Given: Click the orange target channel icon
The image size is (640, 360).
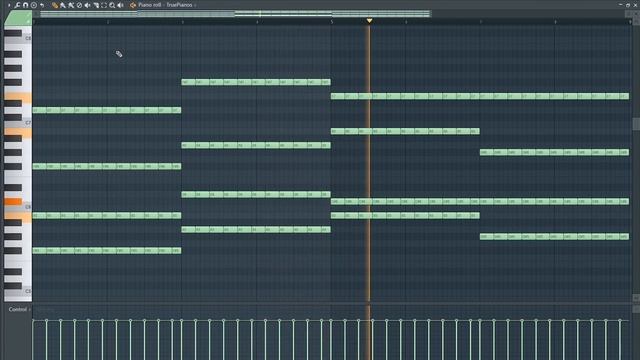Looking at the screenshot, I should [133, 5].
